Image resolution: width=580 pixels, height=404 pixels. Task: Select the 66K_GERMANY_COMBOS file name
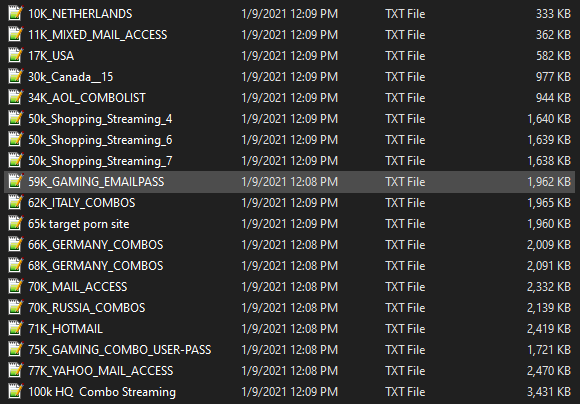95,245
